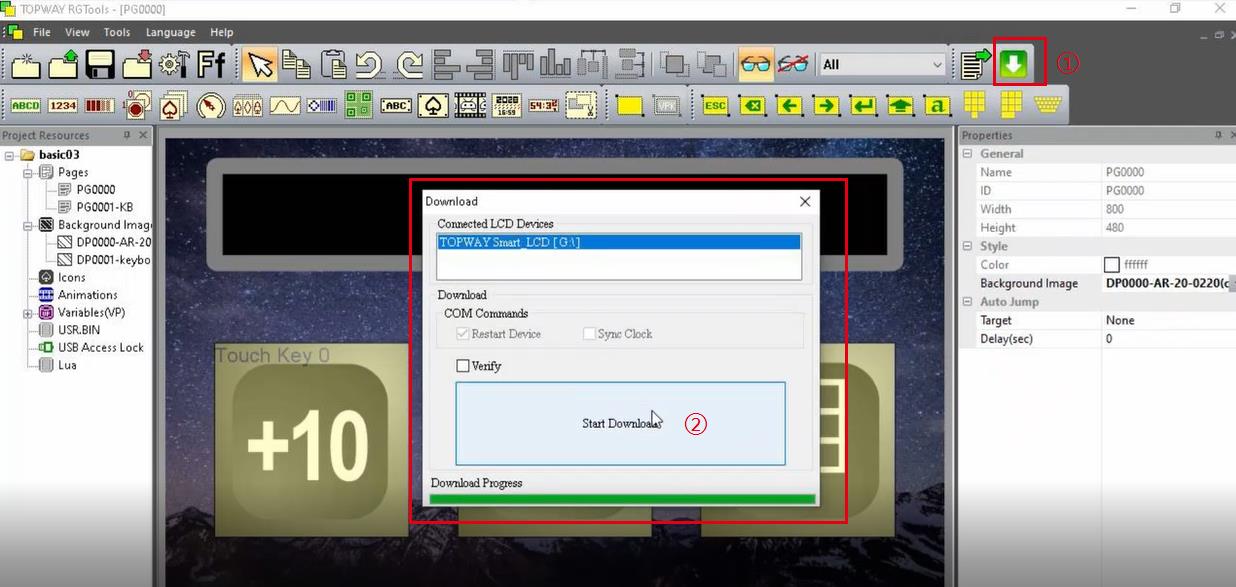The height and width of the screenshot is (587, 1236).
Task: Collapse the General properties section
Action: [x=967, y=154]
